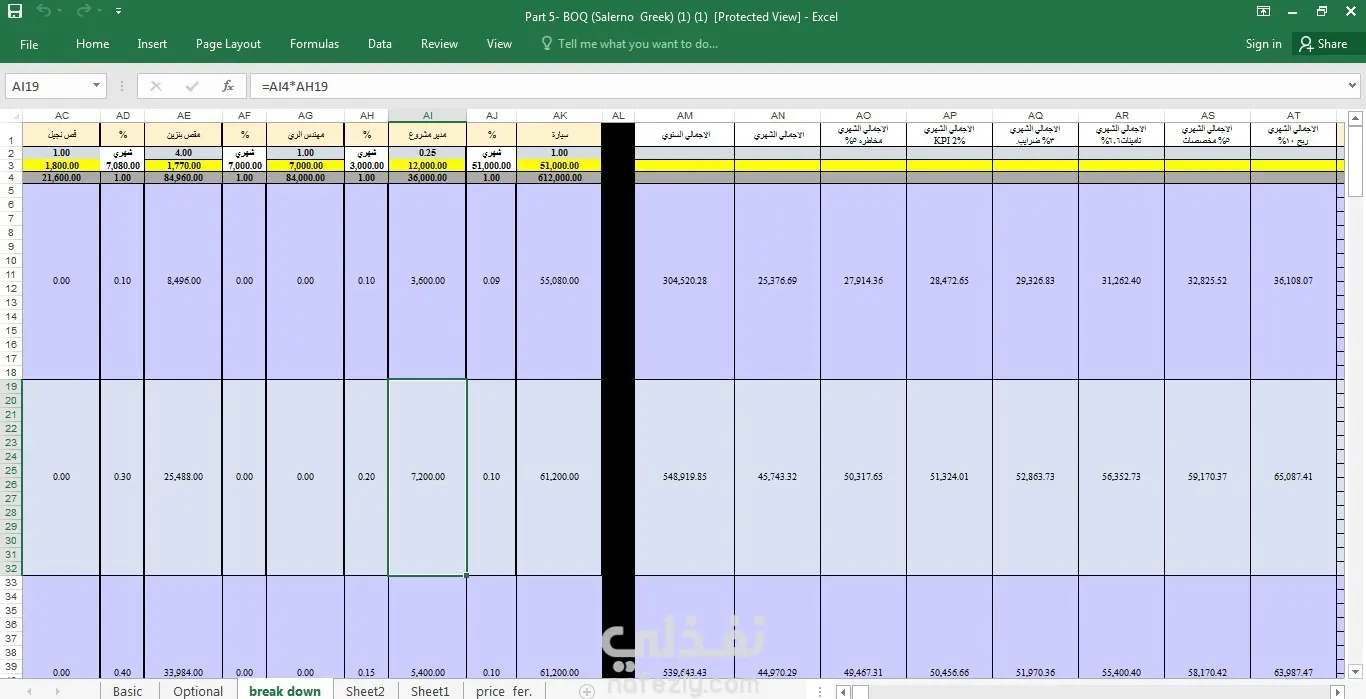Image resolution: width=1366 pixels, height=699 pixels.
Task: Open the View tab
Action: point(499,44)
